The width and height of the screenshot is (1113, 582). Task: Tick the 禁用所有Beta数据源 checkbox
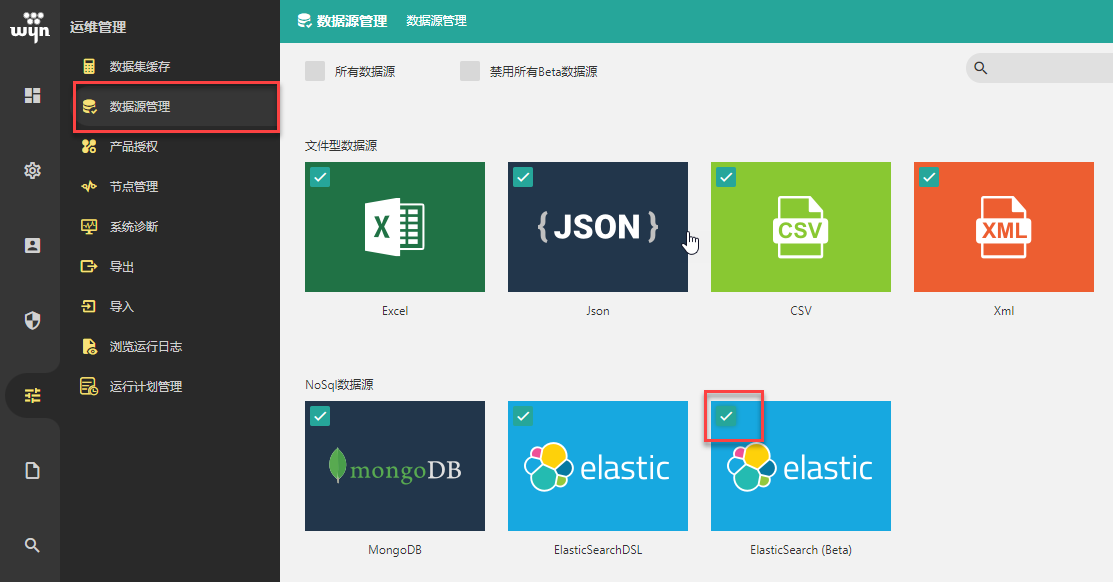[470, 71]
